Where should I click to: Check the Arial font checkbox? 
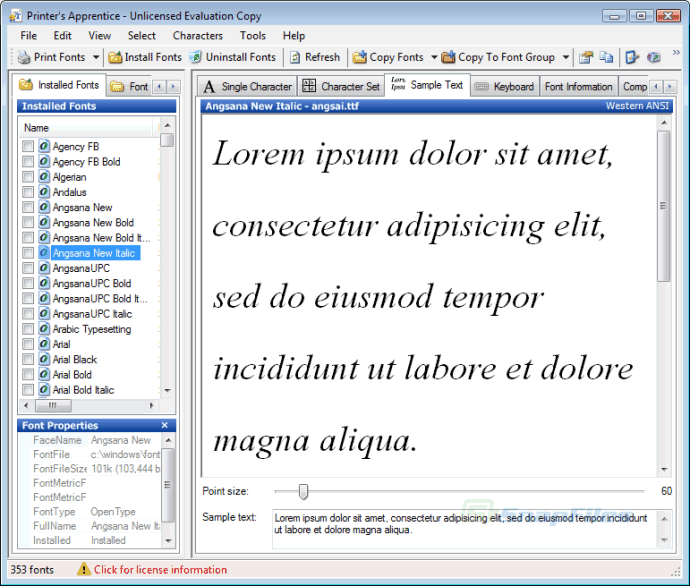28,344
